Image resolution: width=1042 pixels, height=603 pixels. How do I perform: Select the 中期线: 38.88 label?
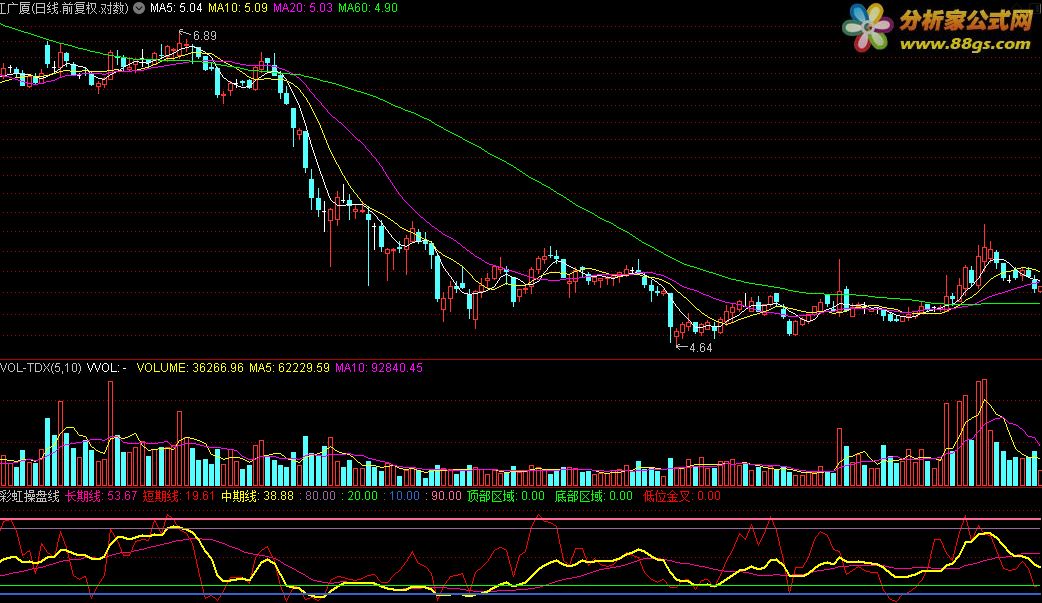pos(257,496)
